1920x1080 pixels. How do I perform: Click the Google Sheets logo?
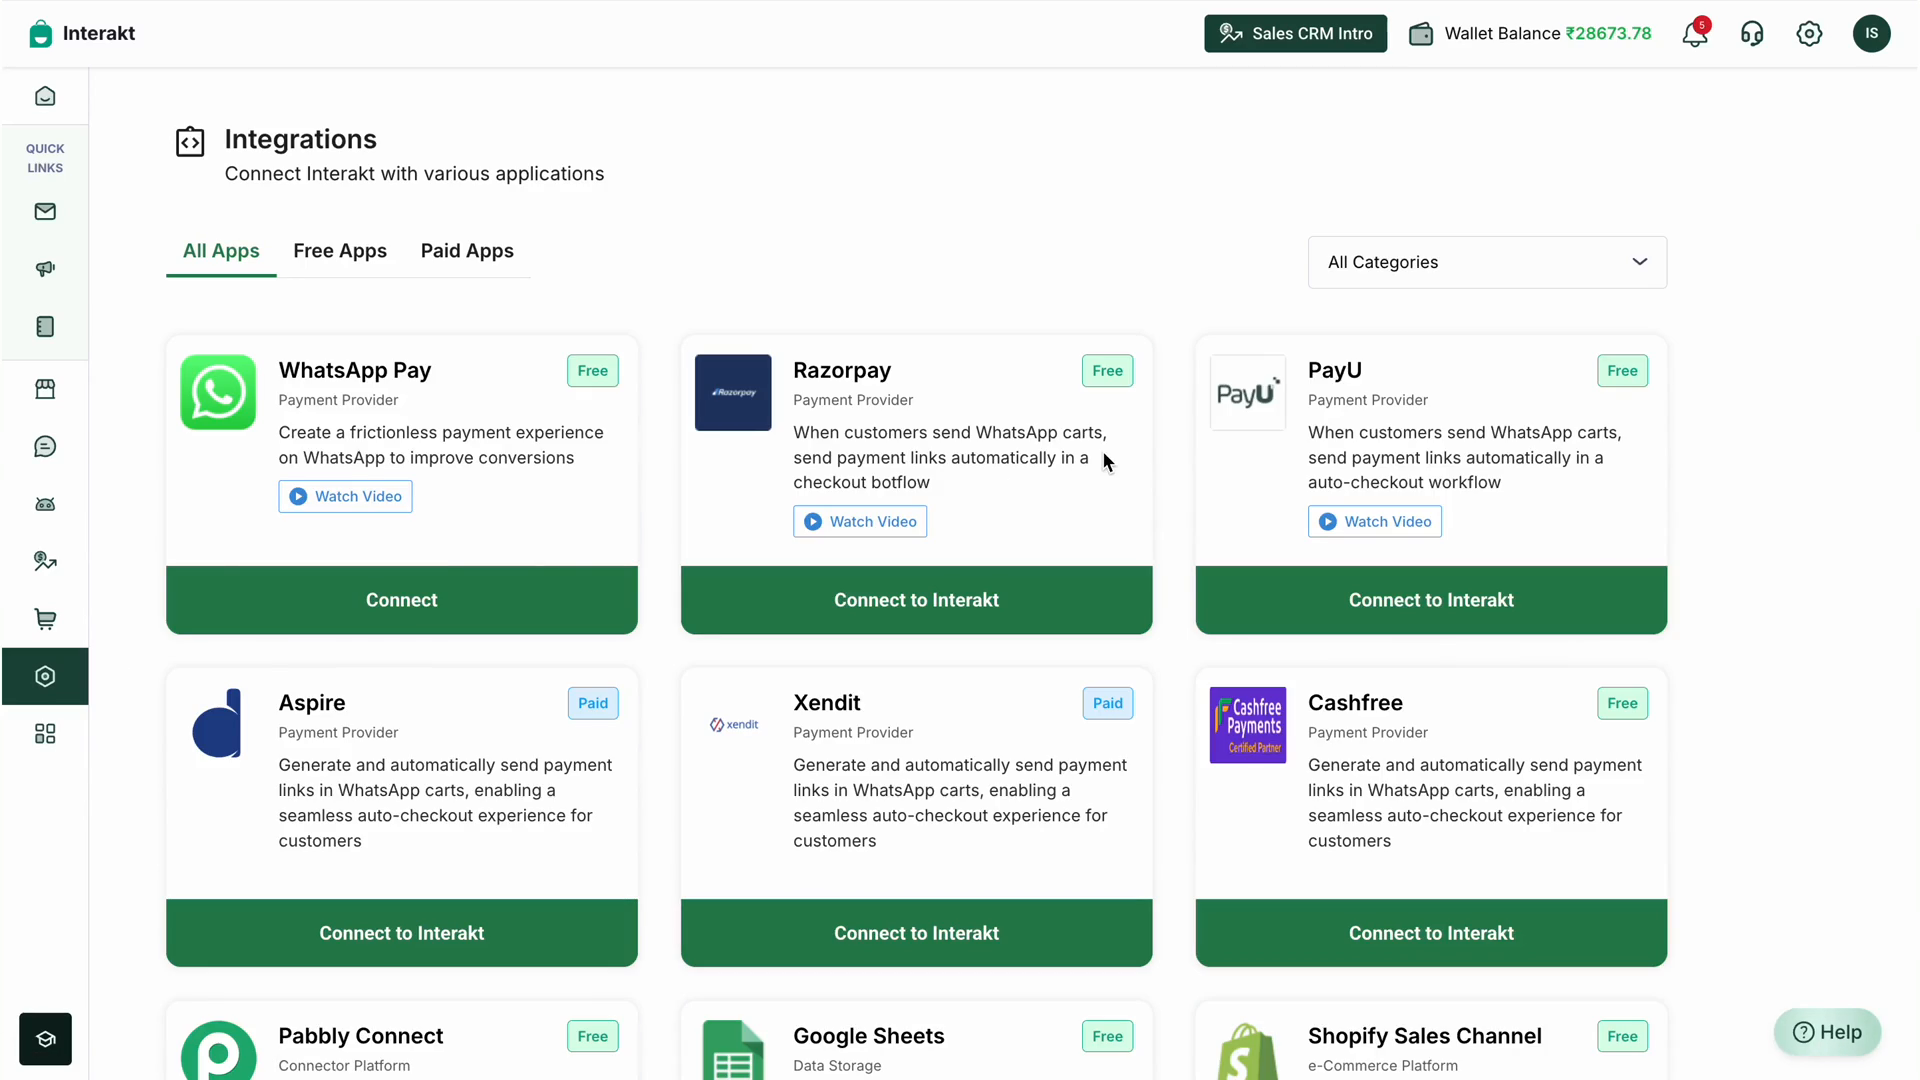click(x=733, y=1050)
